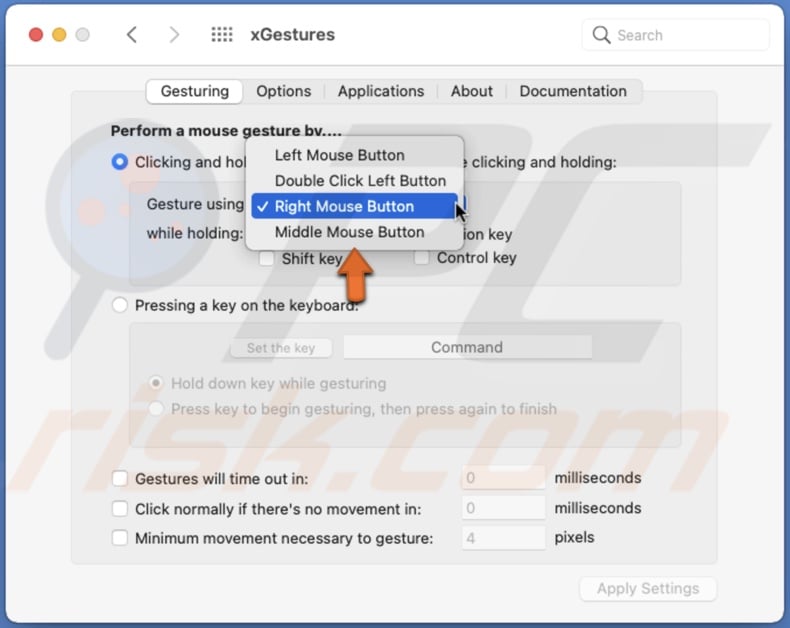The width and height of the screenshot is (790, 628).
Task: Open the Documentation tab
Action: tap(573, 91)
